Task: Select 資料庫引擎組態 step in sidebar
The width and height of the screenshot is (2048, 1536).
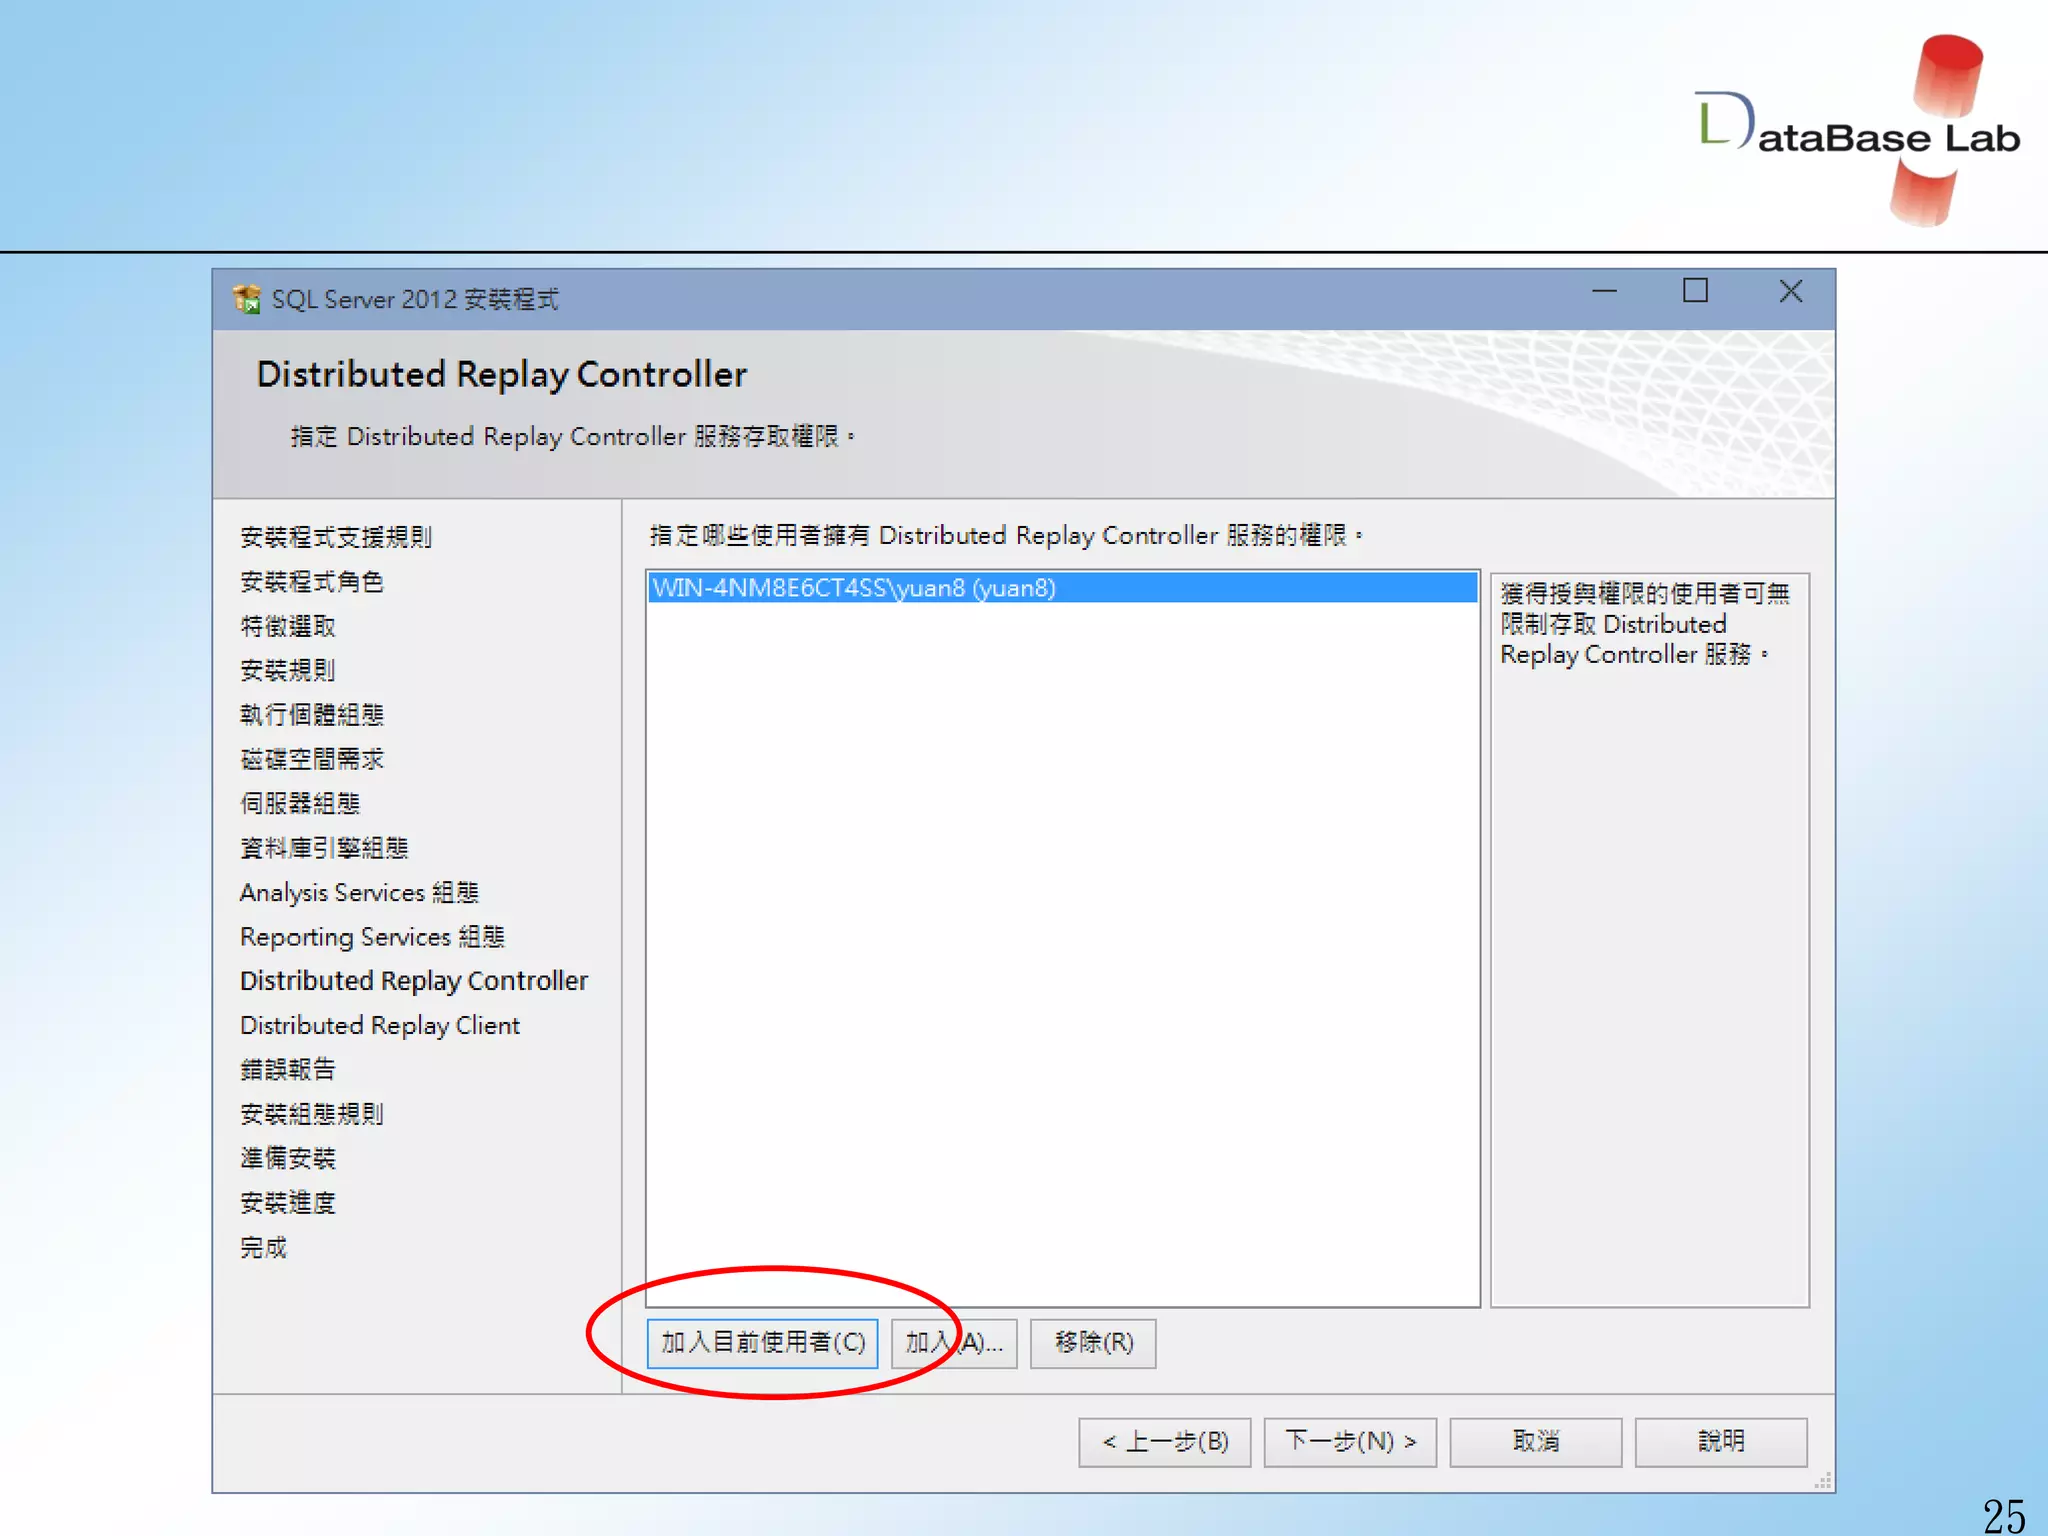Action: tap(324, 848)
